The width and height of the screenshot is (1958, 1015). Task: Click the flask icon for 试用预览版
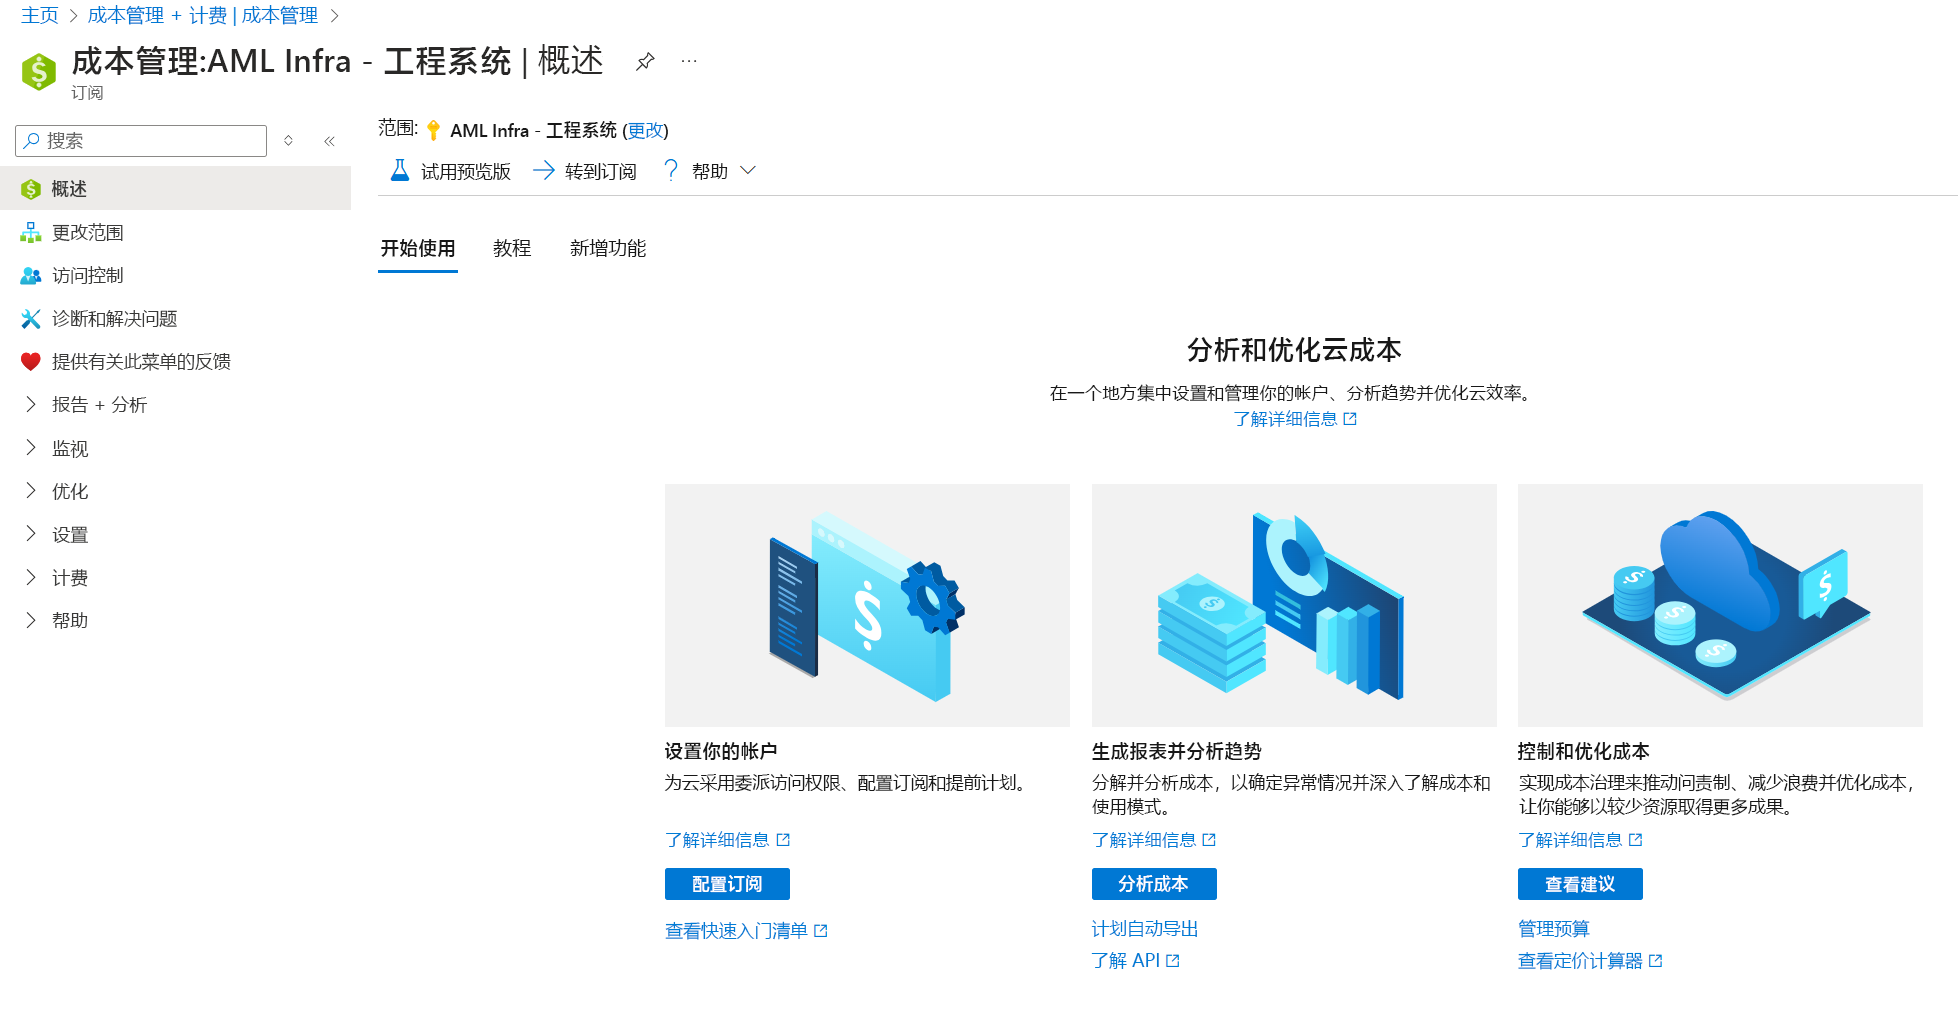coord(400,171)
